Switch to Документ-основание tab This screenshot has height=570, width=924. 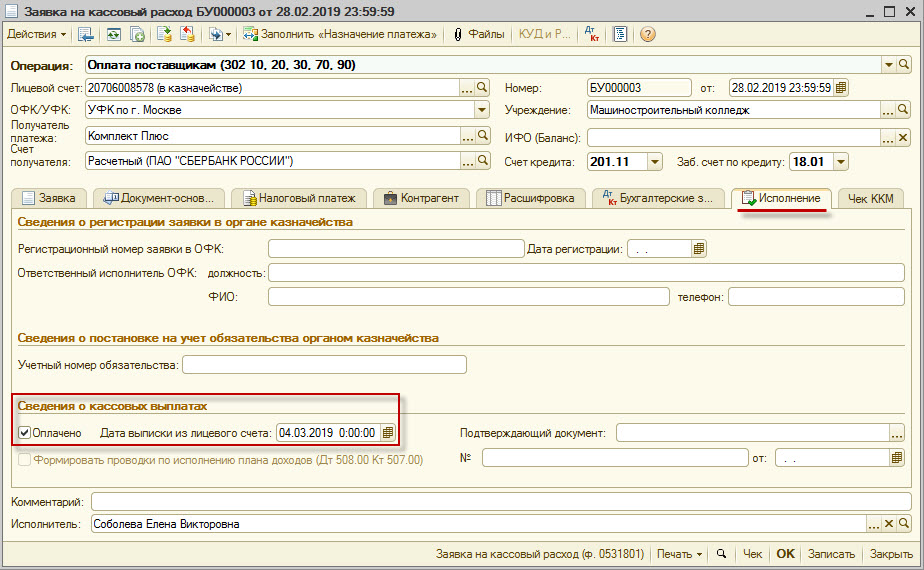(159, 199)
